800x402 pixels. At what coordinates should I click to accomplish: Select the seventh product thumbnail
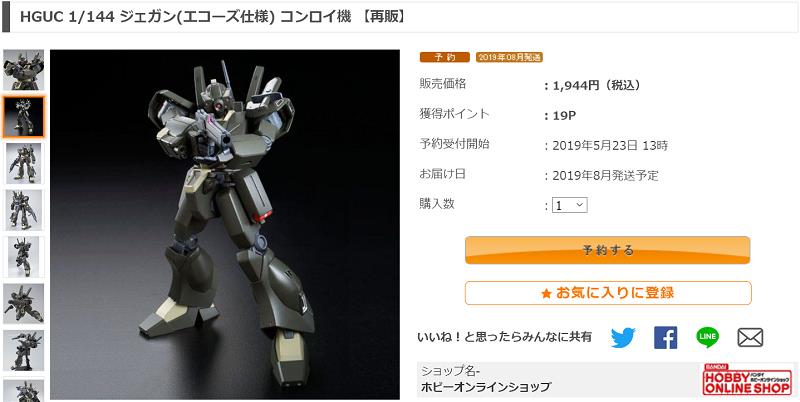23,350
